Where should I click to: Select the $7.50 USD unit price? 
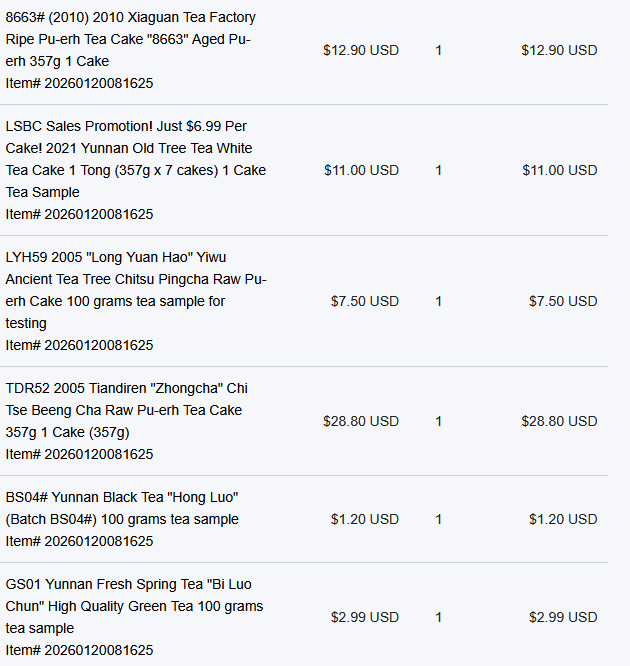364,301
